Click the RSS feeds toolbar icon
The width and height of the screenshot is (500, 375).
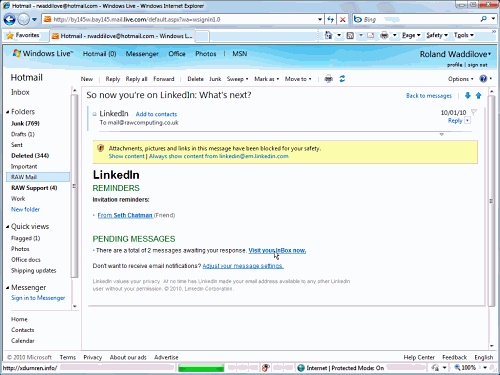(x=350, y=35)
